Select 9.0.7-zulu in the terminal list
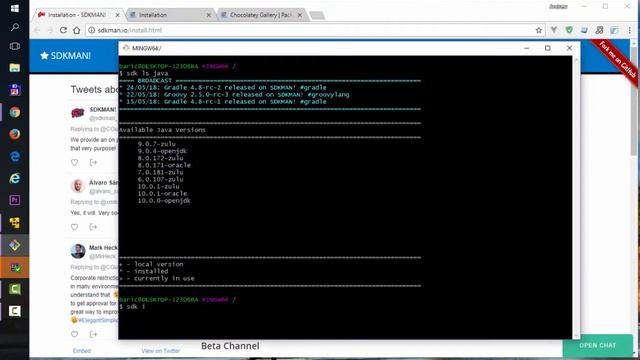The height and width of the screenshot is (360, 640). point(157,144)
